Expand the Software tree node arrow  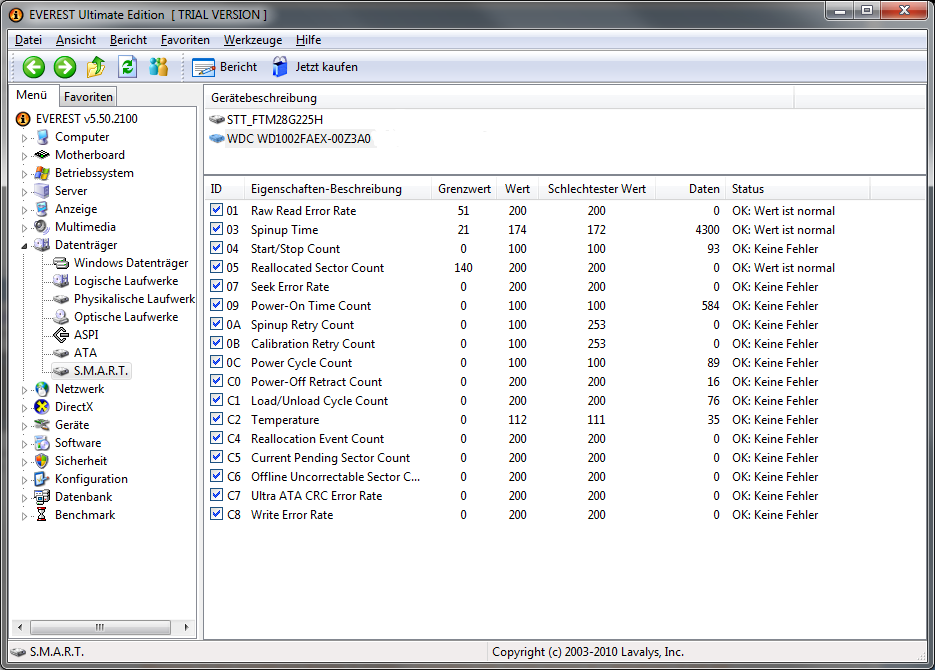click(24, 444)
